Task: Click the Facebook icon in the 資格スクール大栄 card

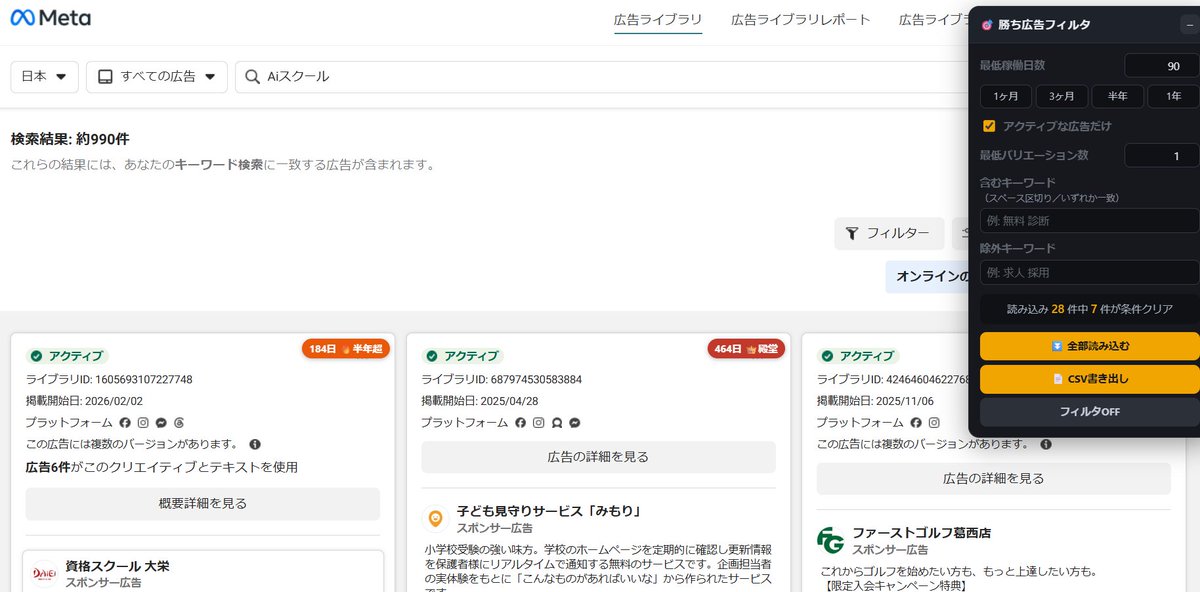Action: (125, 423)
